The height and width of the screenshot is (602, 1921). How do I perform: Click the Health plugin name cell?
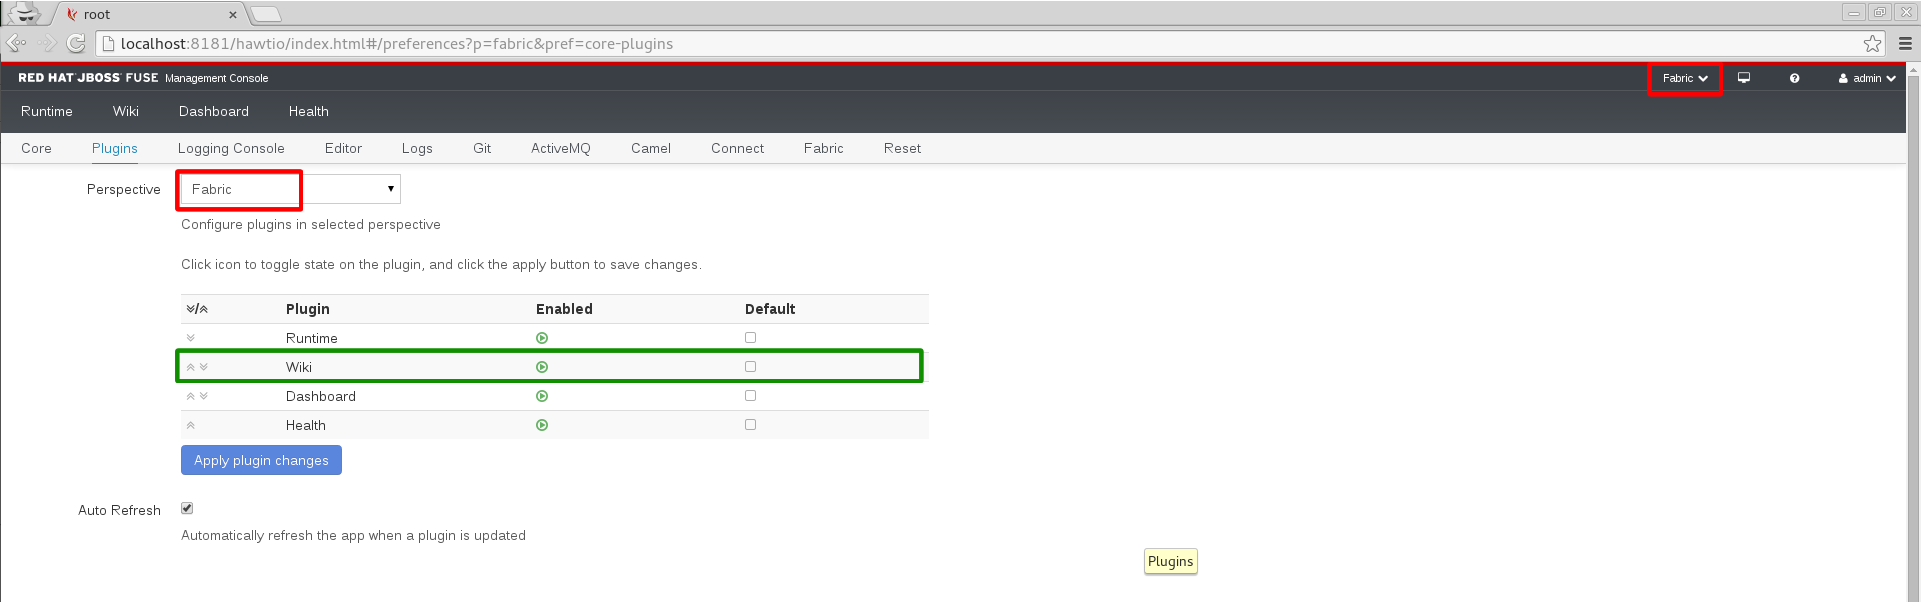(306, 425)
